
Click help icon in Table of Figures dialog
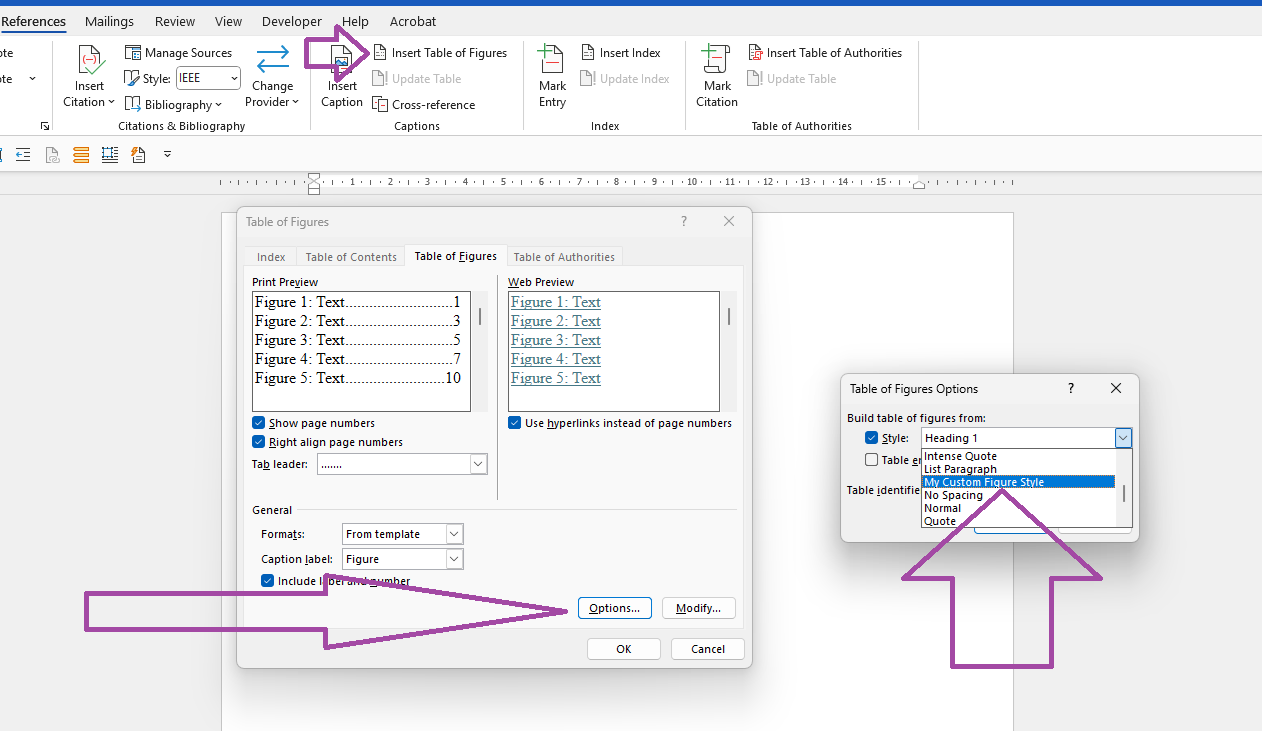point(684,221)
